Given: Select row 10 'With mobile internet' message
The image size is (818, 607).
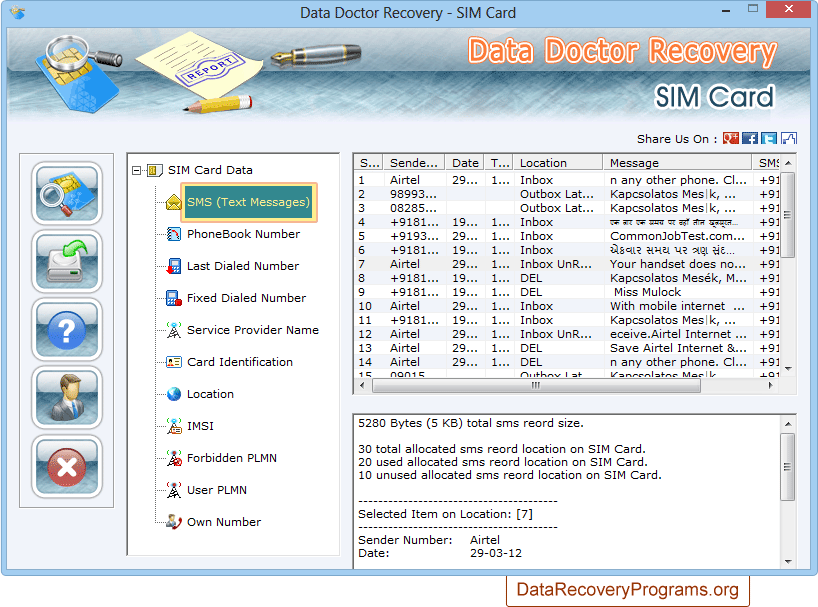Looking at the screenshot, I should click(567, 306).
